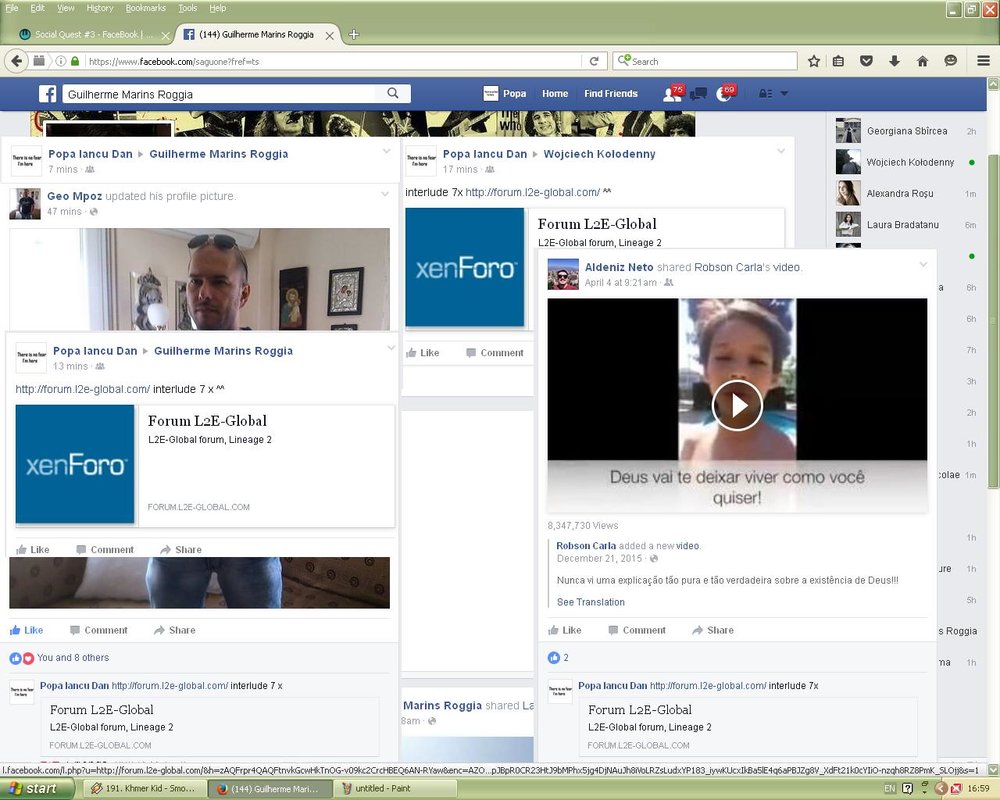
Task: Switch to Social Quest #3 tab
Action: tap(90, 34)
